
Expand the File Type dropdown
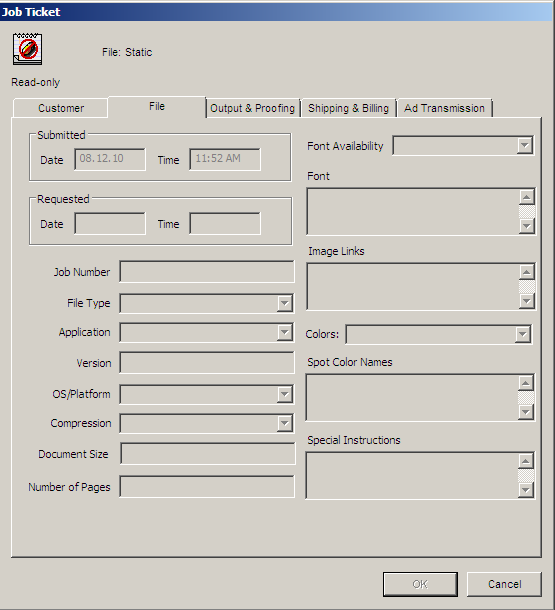[285, 303]
